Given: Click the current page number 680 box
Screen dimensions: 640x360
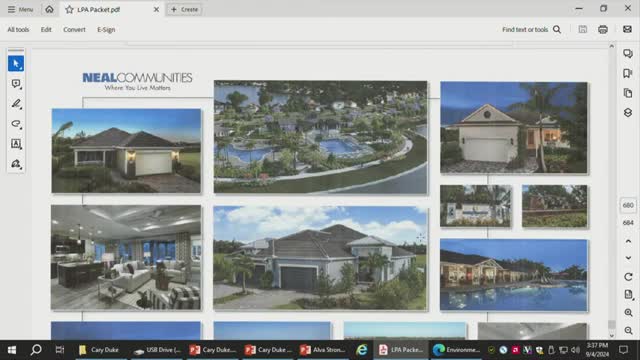Looking at the screenshot, I should (x=628, y=205).
